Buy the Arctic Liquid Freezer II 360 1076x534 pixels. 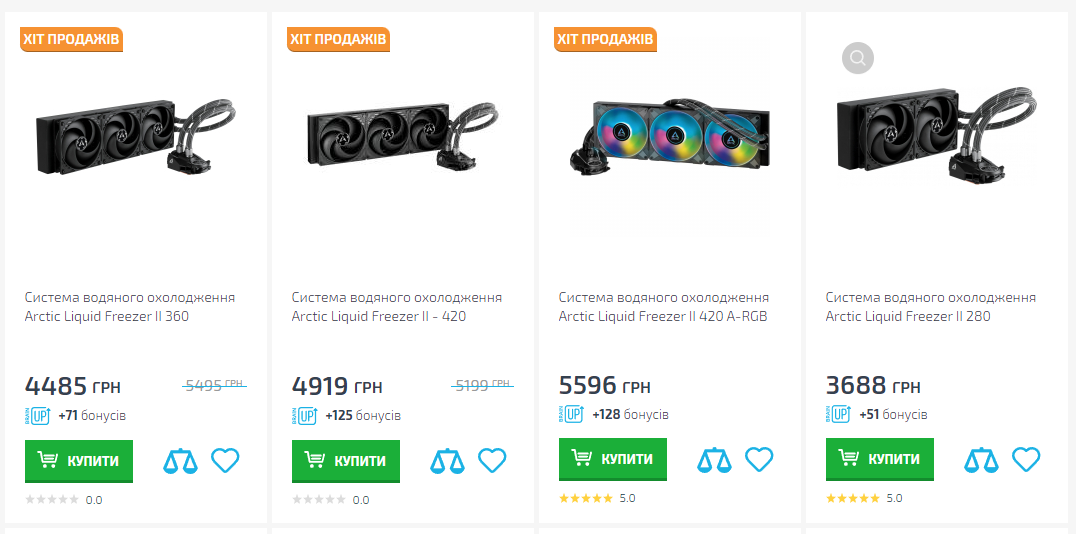point(79,460)
